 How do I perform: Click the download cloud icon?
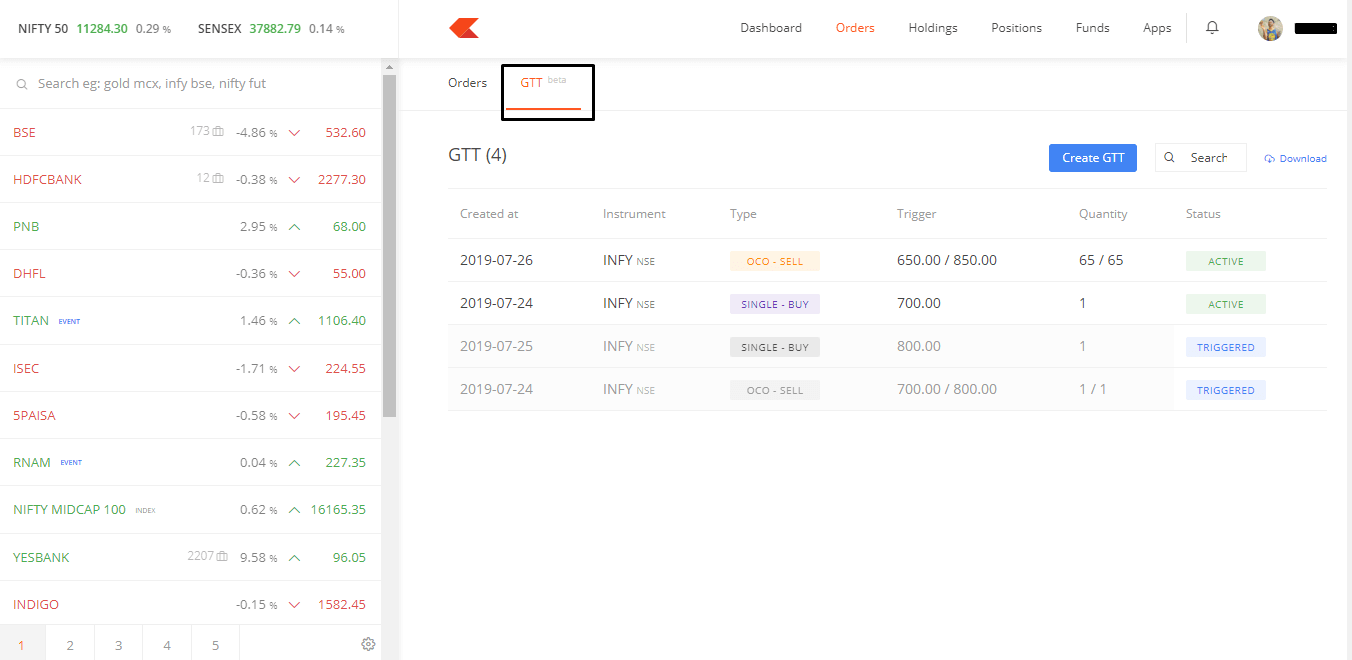[1270, 159]
